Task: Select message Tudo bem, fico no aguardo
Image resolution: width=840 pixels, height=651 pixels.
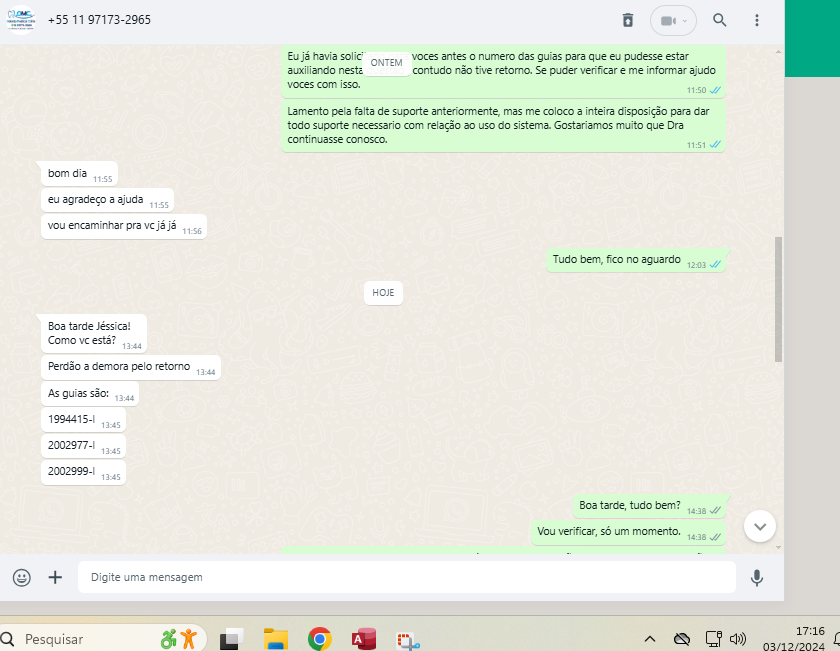Action: click(636, 260)
